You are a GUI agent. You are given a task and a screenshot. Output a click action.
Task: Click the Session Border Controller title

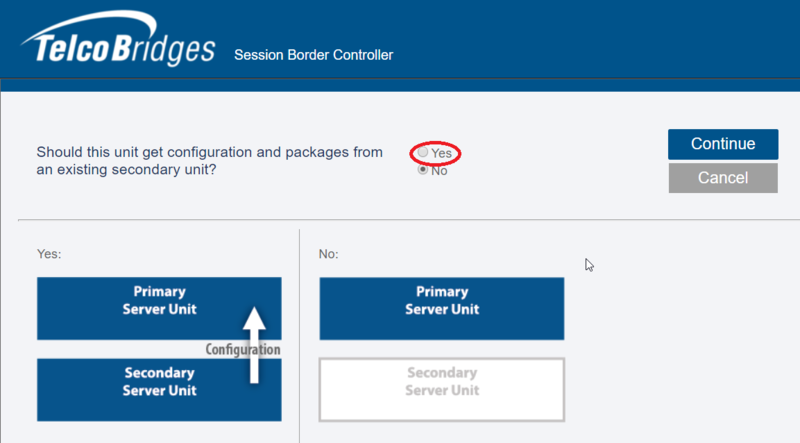(313, 55)
